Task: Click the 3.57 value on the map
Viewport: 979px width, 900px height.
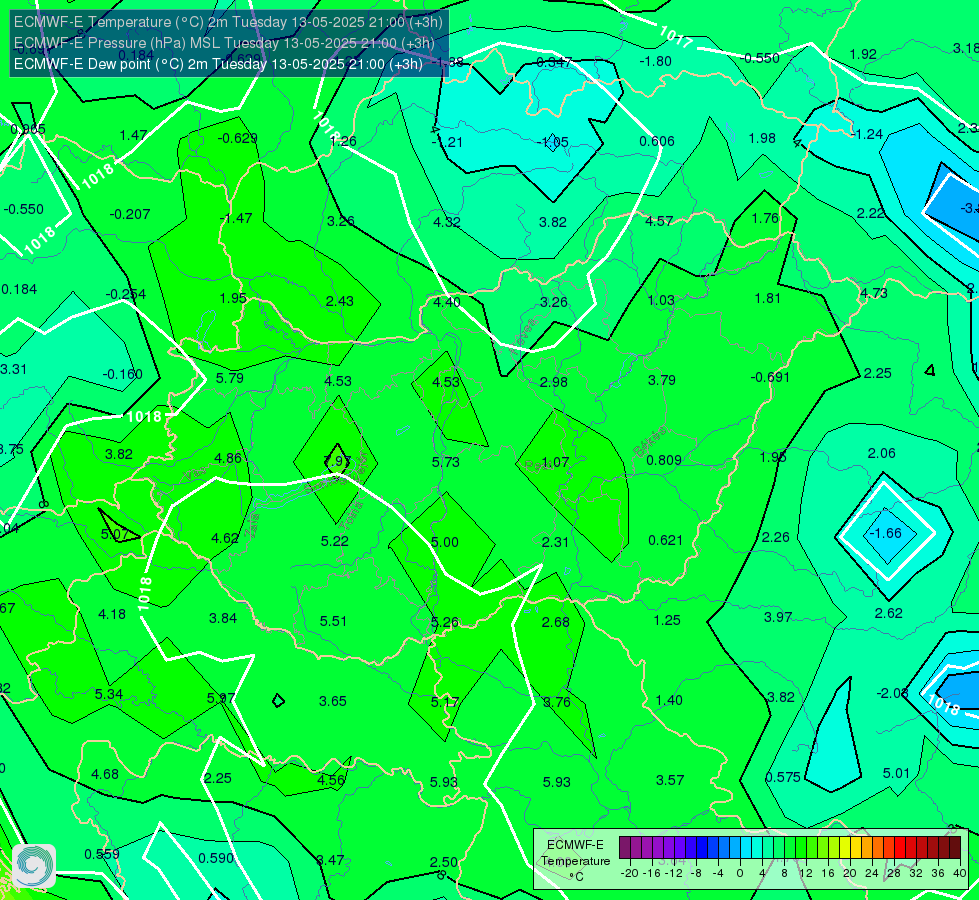Action: pyautogui.click(x=670, y=780)
